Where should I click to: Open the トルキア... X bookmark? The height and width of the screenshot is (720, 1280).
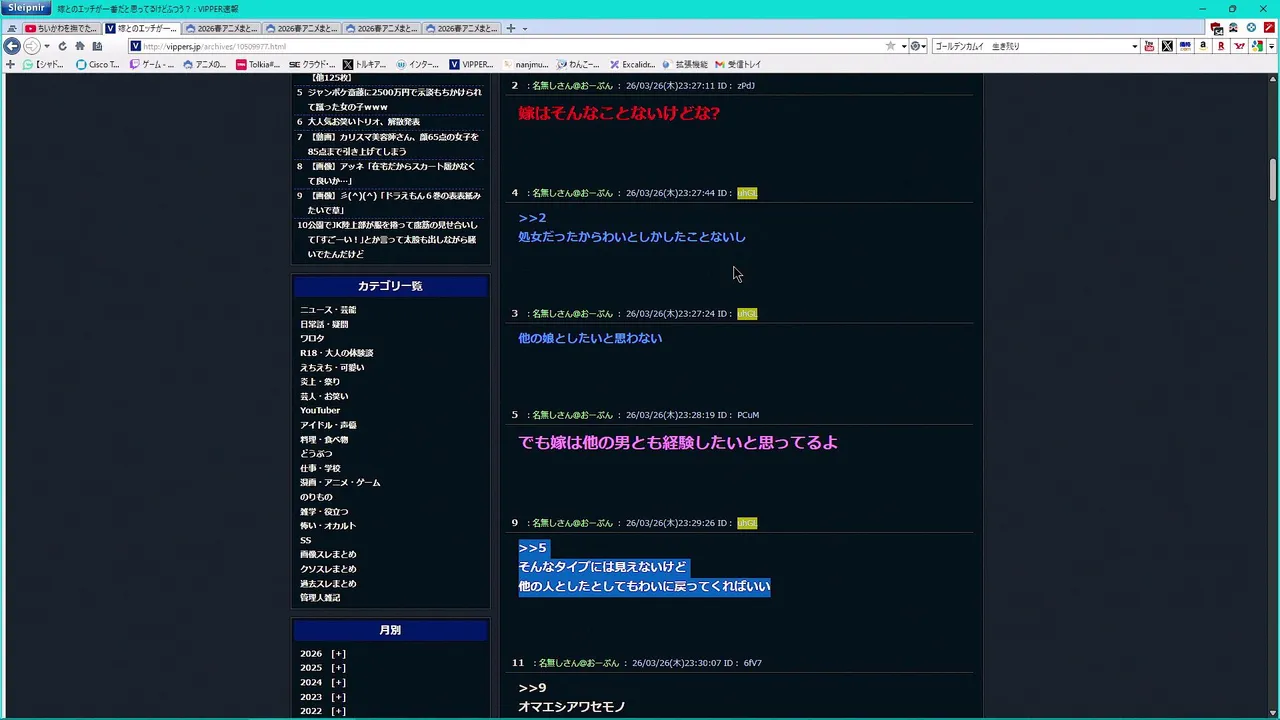coord(364,64)
